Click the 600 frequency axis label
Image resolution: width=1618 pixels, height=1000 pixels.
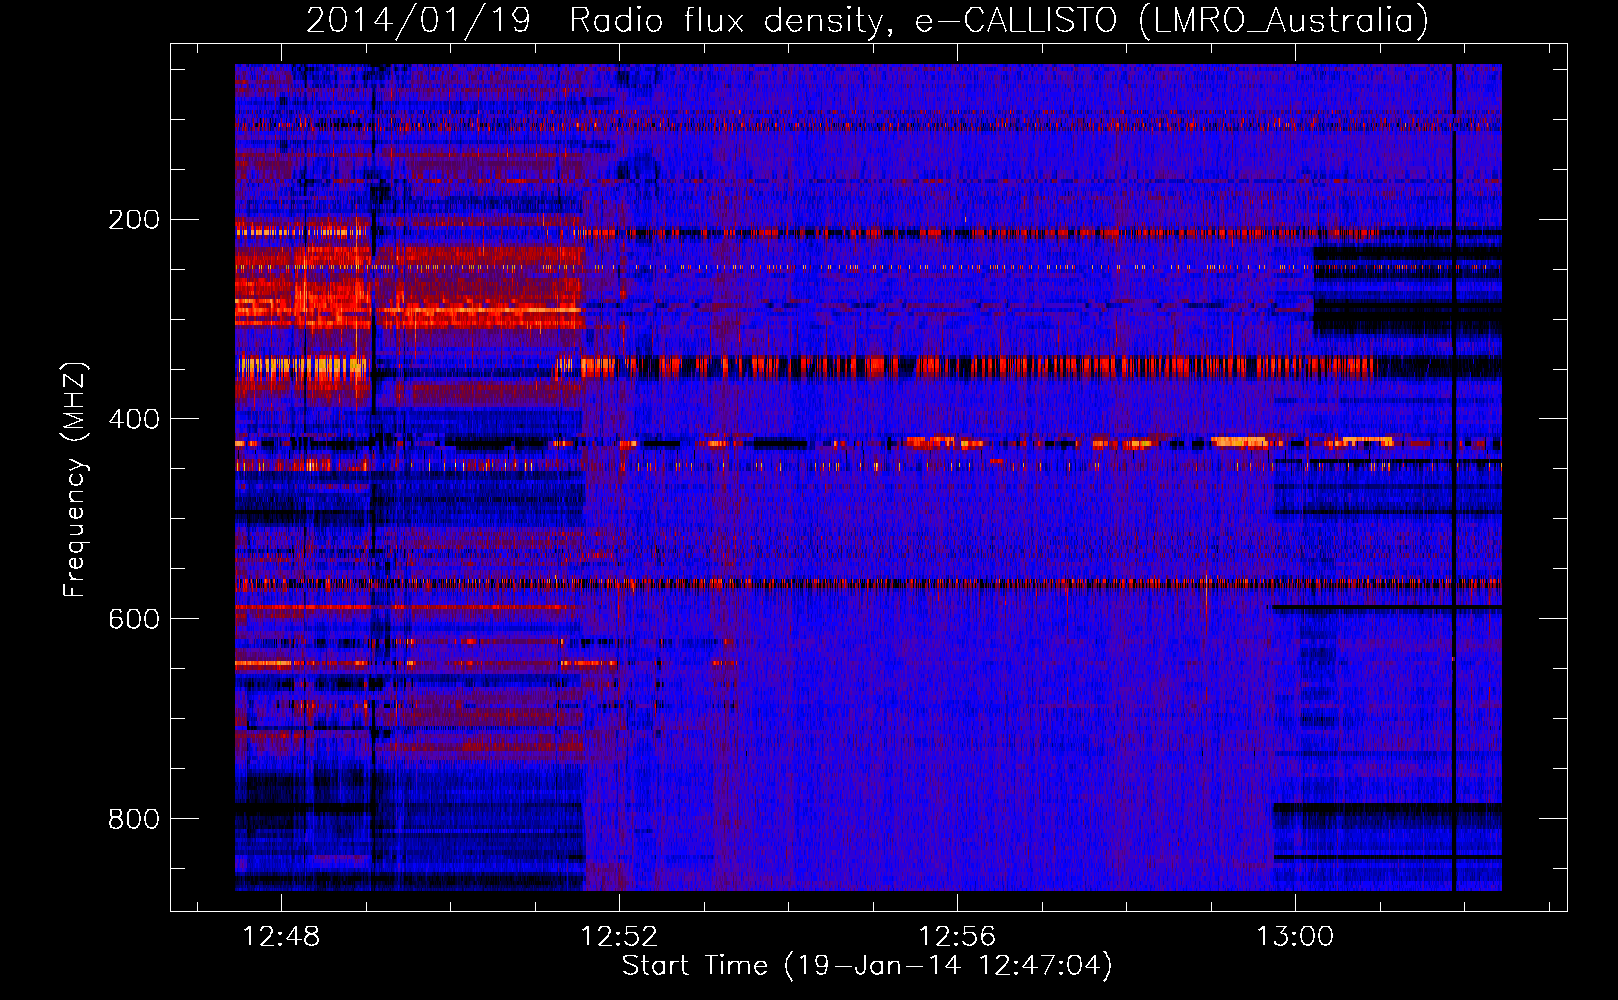coord(134,619)
